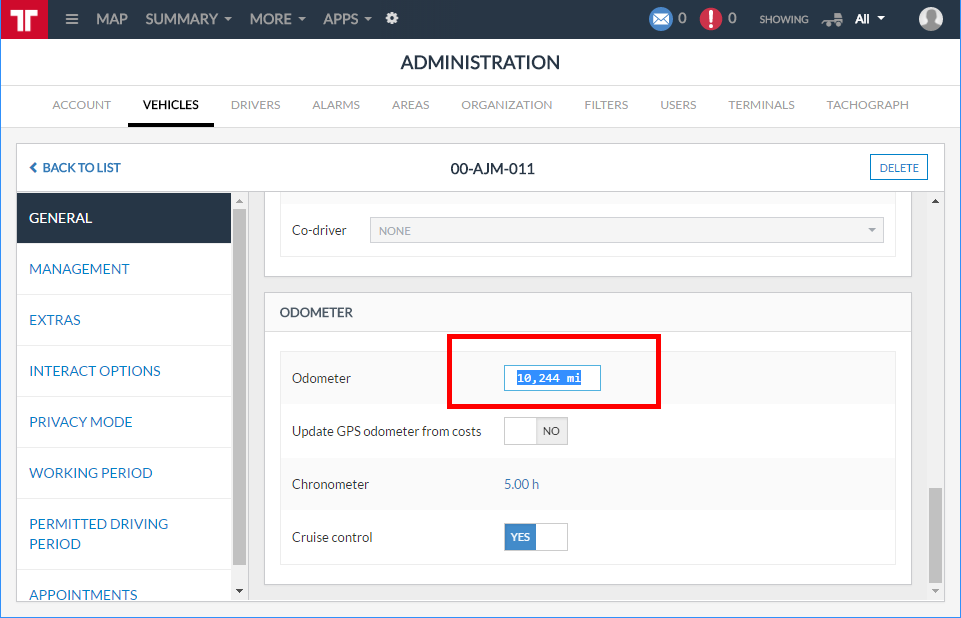Click the sidebar scroll down arrow
This screenshot has width=961, height=618.
238,591
